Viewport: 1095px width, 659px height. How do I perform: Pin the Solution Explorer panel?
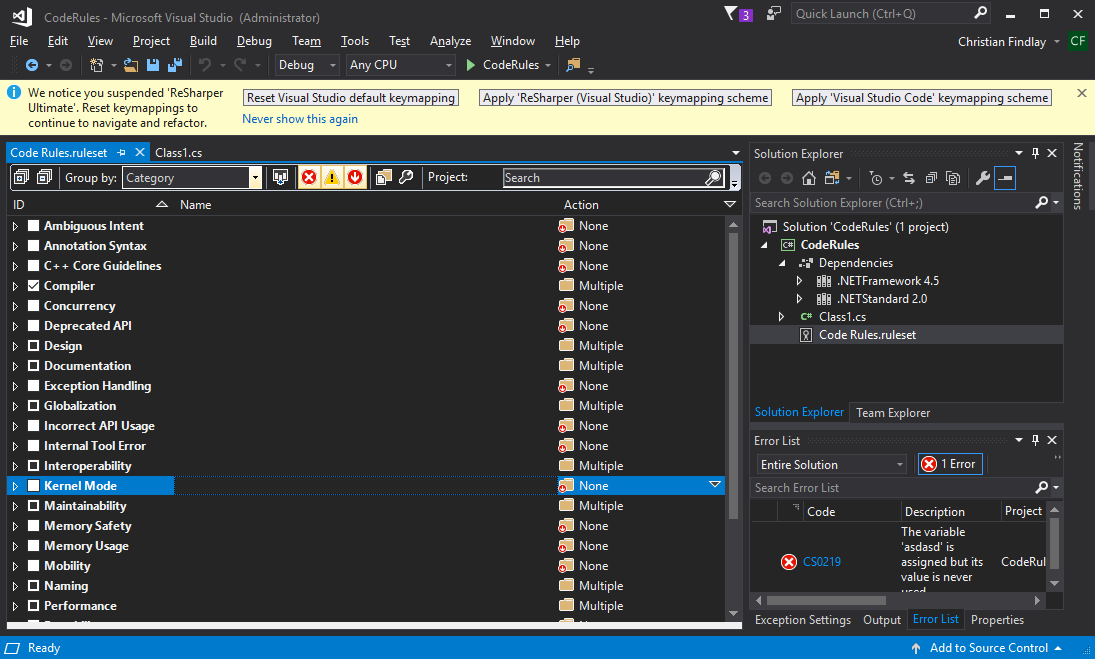pos(1035,153)
